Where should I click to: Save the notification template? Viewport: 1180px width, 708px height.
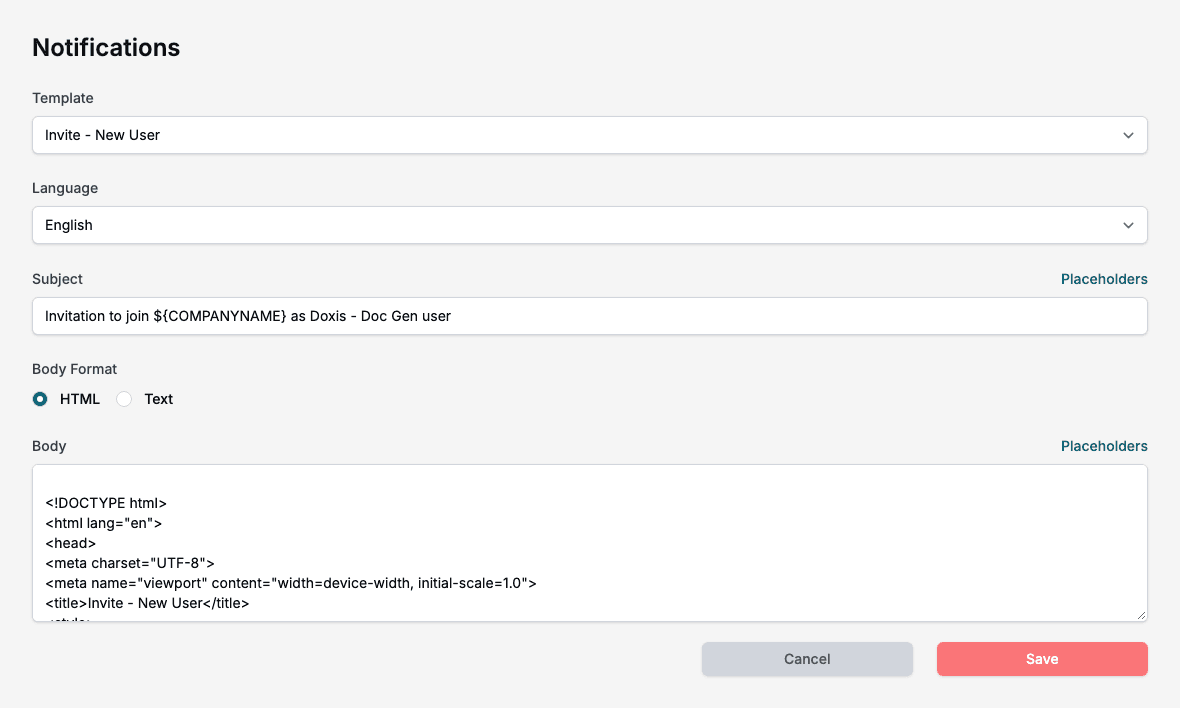coord(1042,659)
